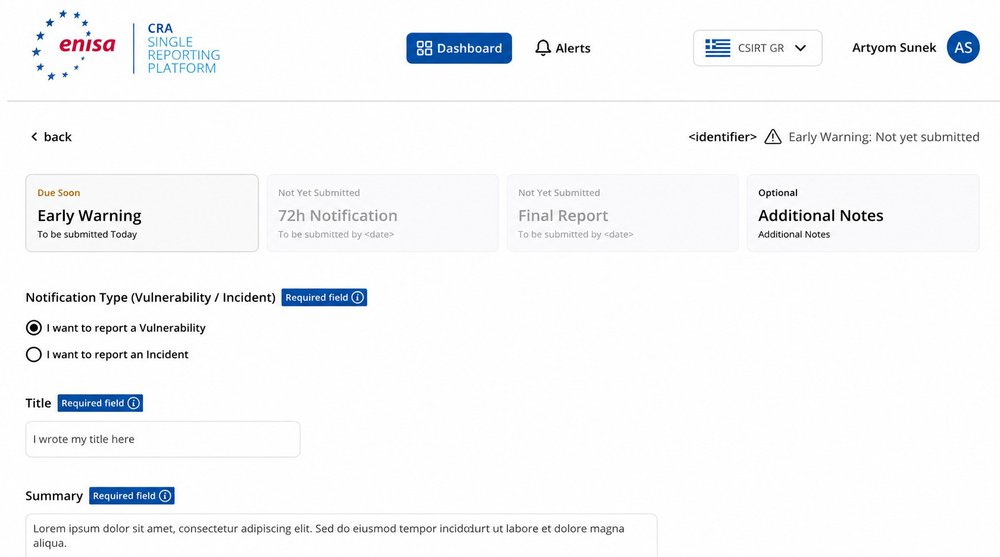Click the ENISA logo
This screenshot has height=557, width=1000.
(x=74, y=45)
